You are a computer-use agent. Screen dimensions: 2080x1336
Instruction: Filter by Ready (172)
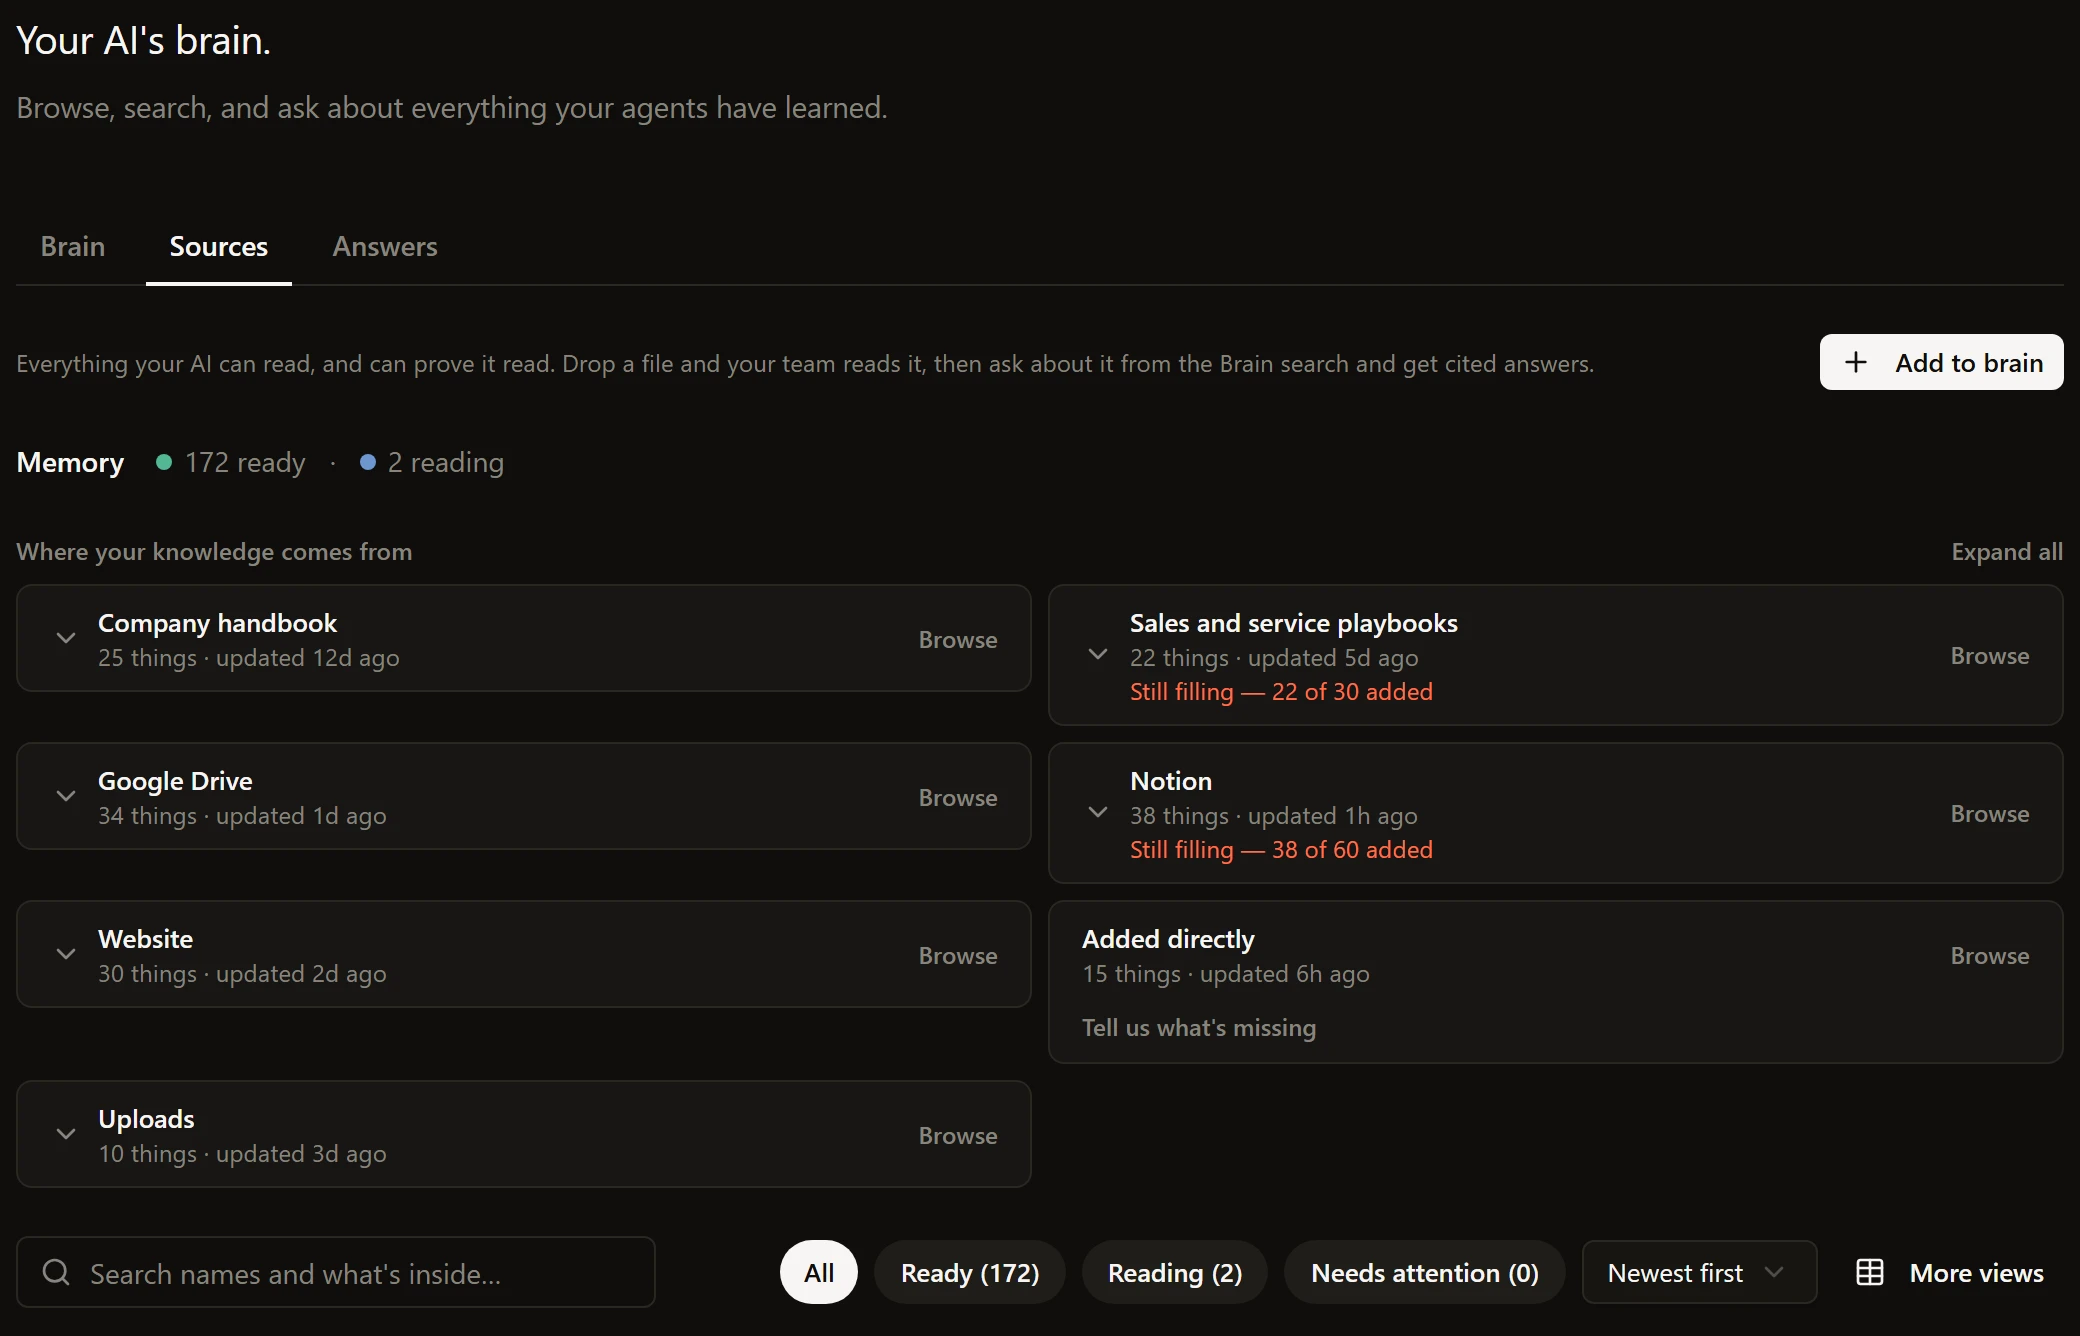[x=970, y=1272]
